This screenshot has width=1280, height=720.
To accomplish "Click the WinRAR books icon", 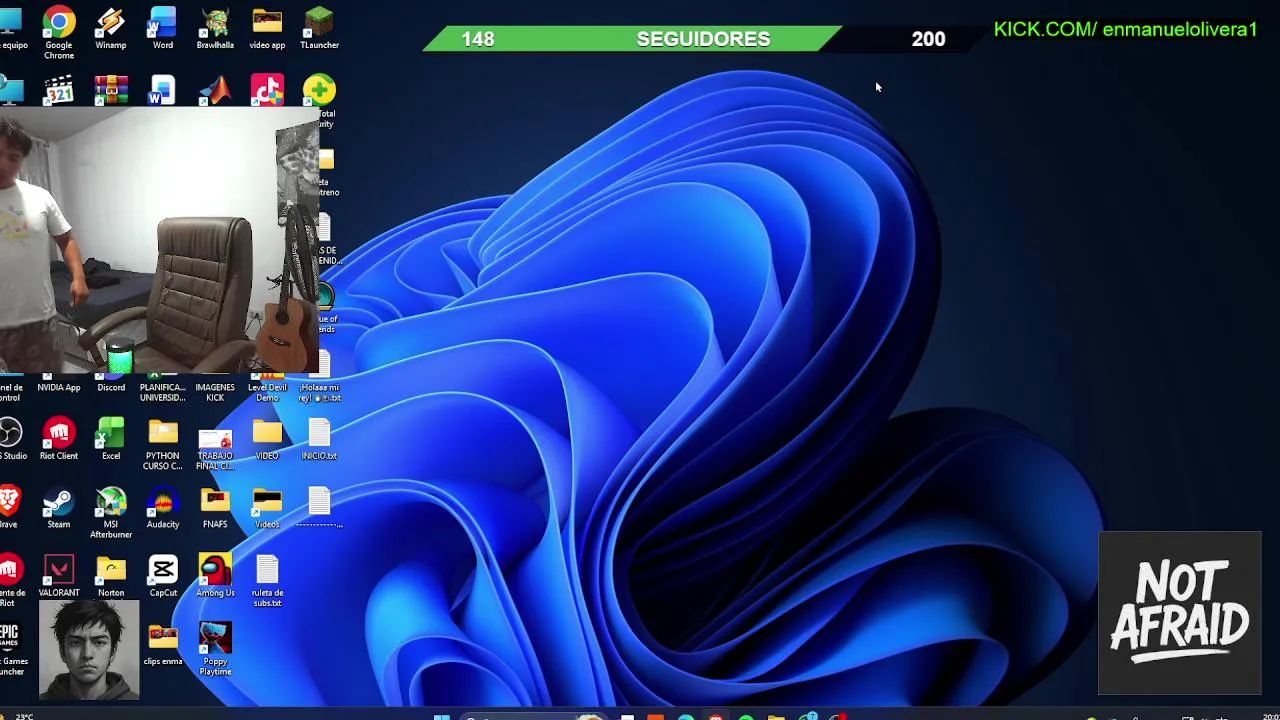I will pos(111,90).
